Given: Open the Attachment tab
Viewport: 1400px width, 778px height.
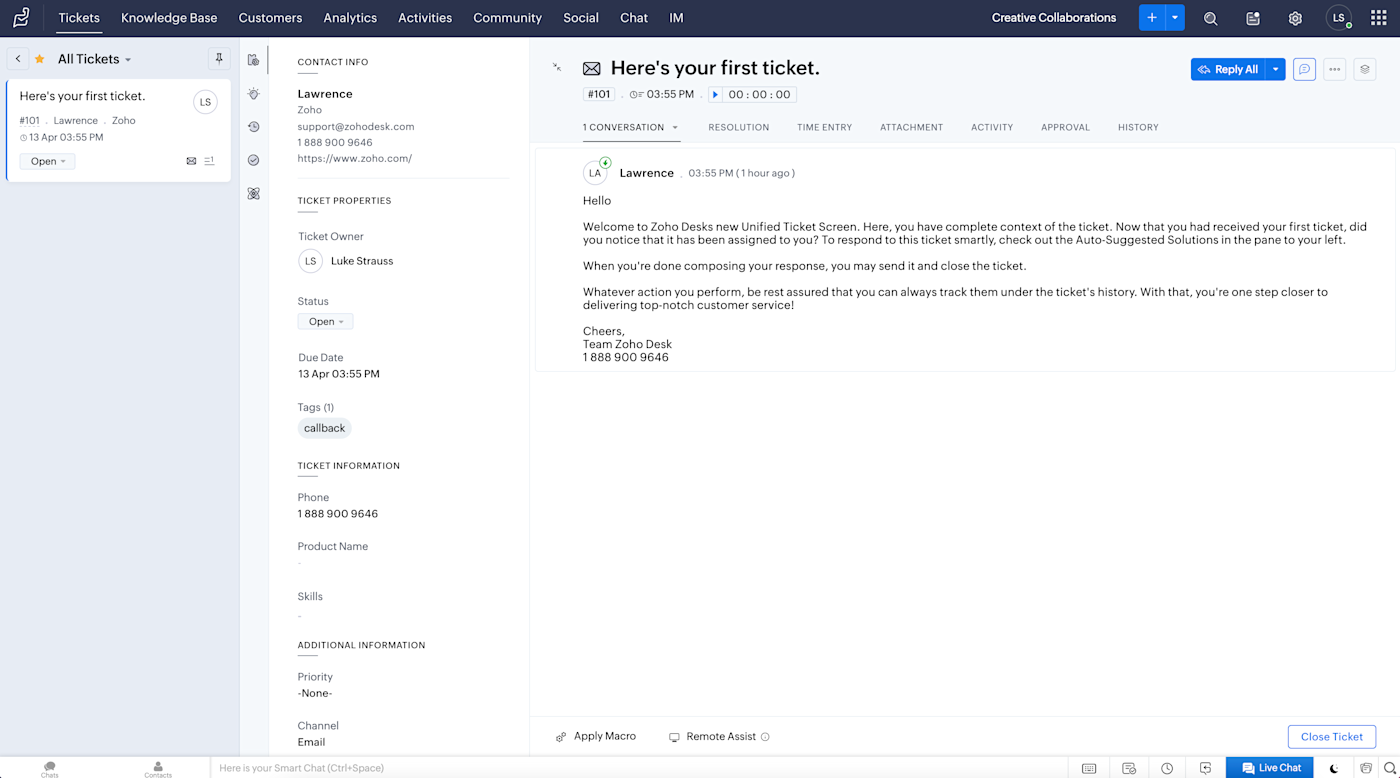Looking at the screenshot, I should point(911,127).
